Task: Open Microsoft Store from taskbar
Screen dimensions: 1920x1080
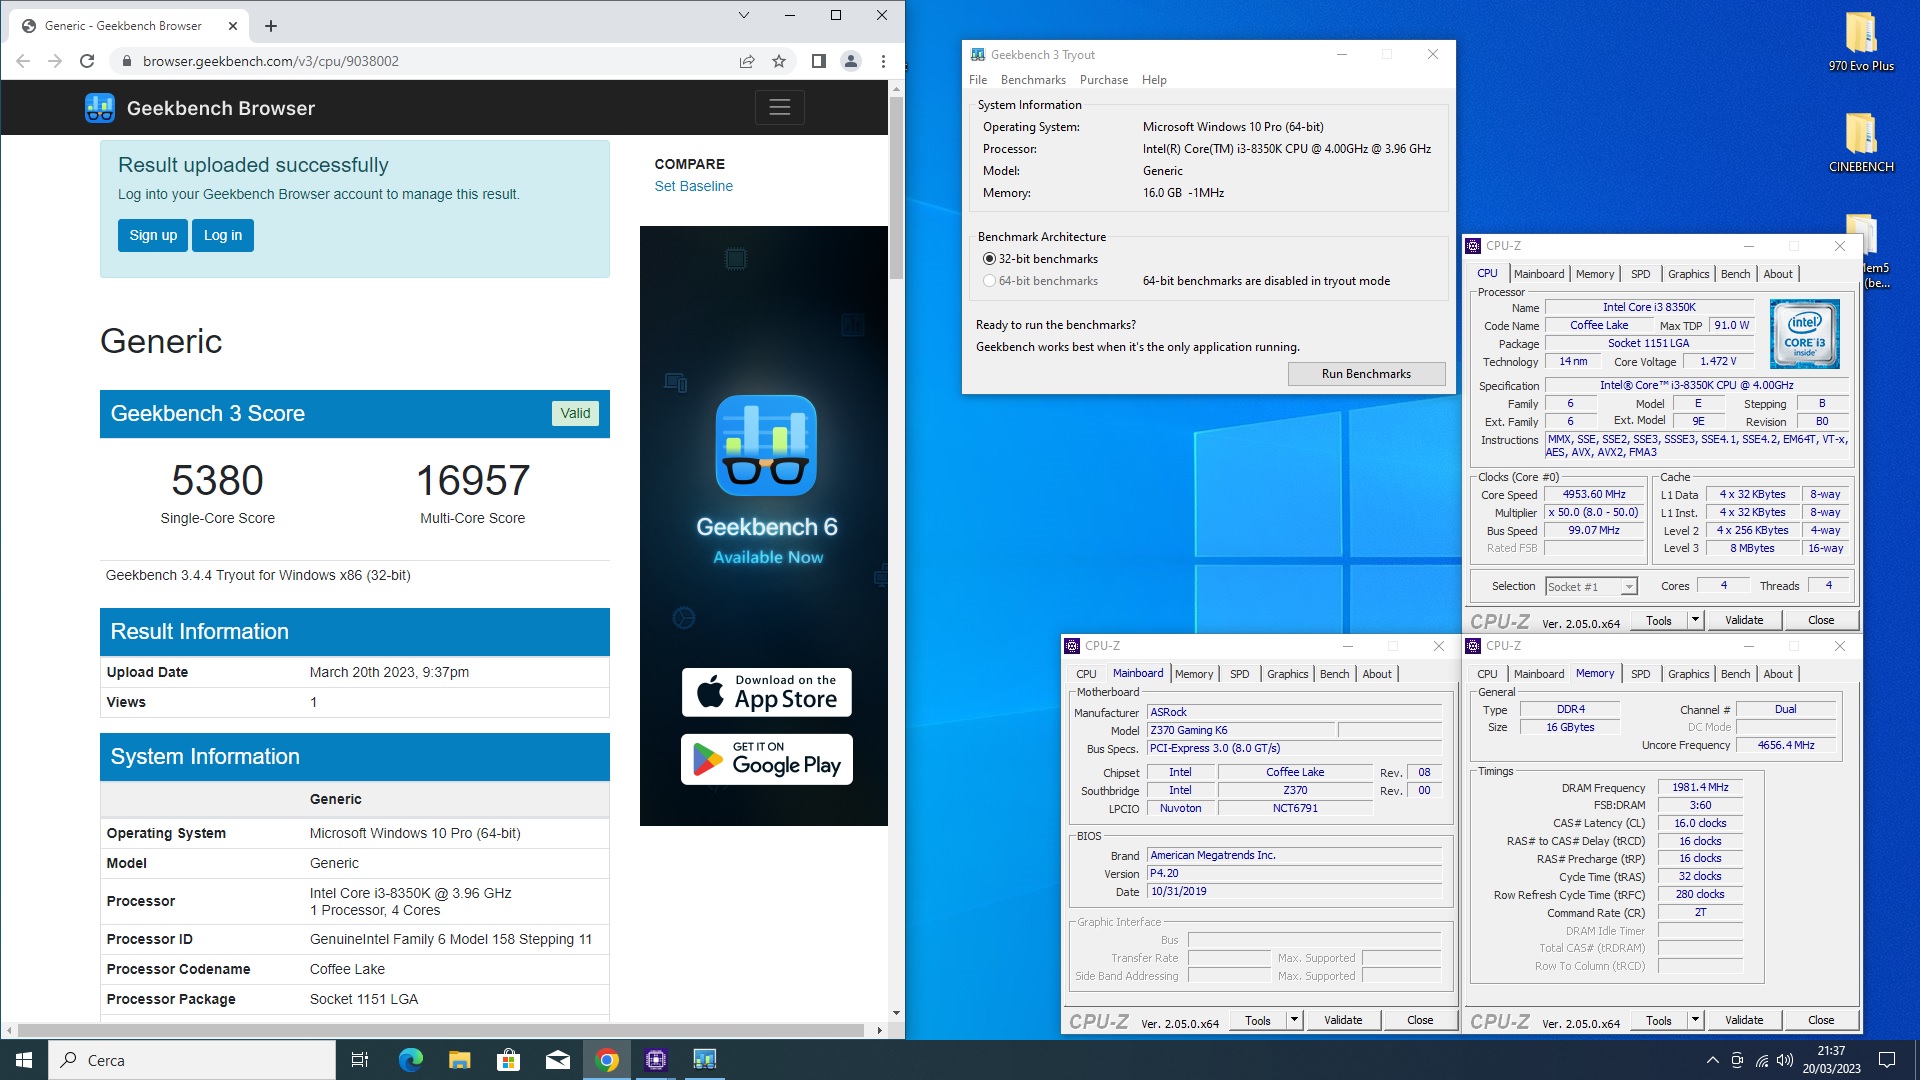Action: 508,1060
